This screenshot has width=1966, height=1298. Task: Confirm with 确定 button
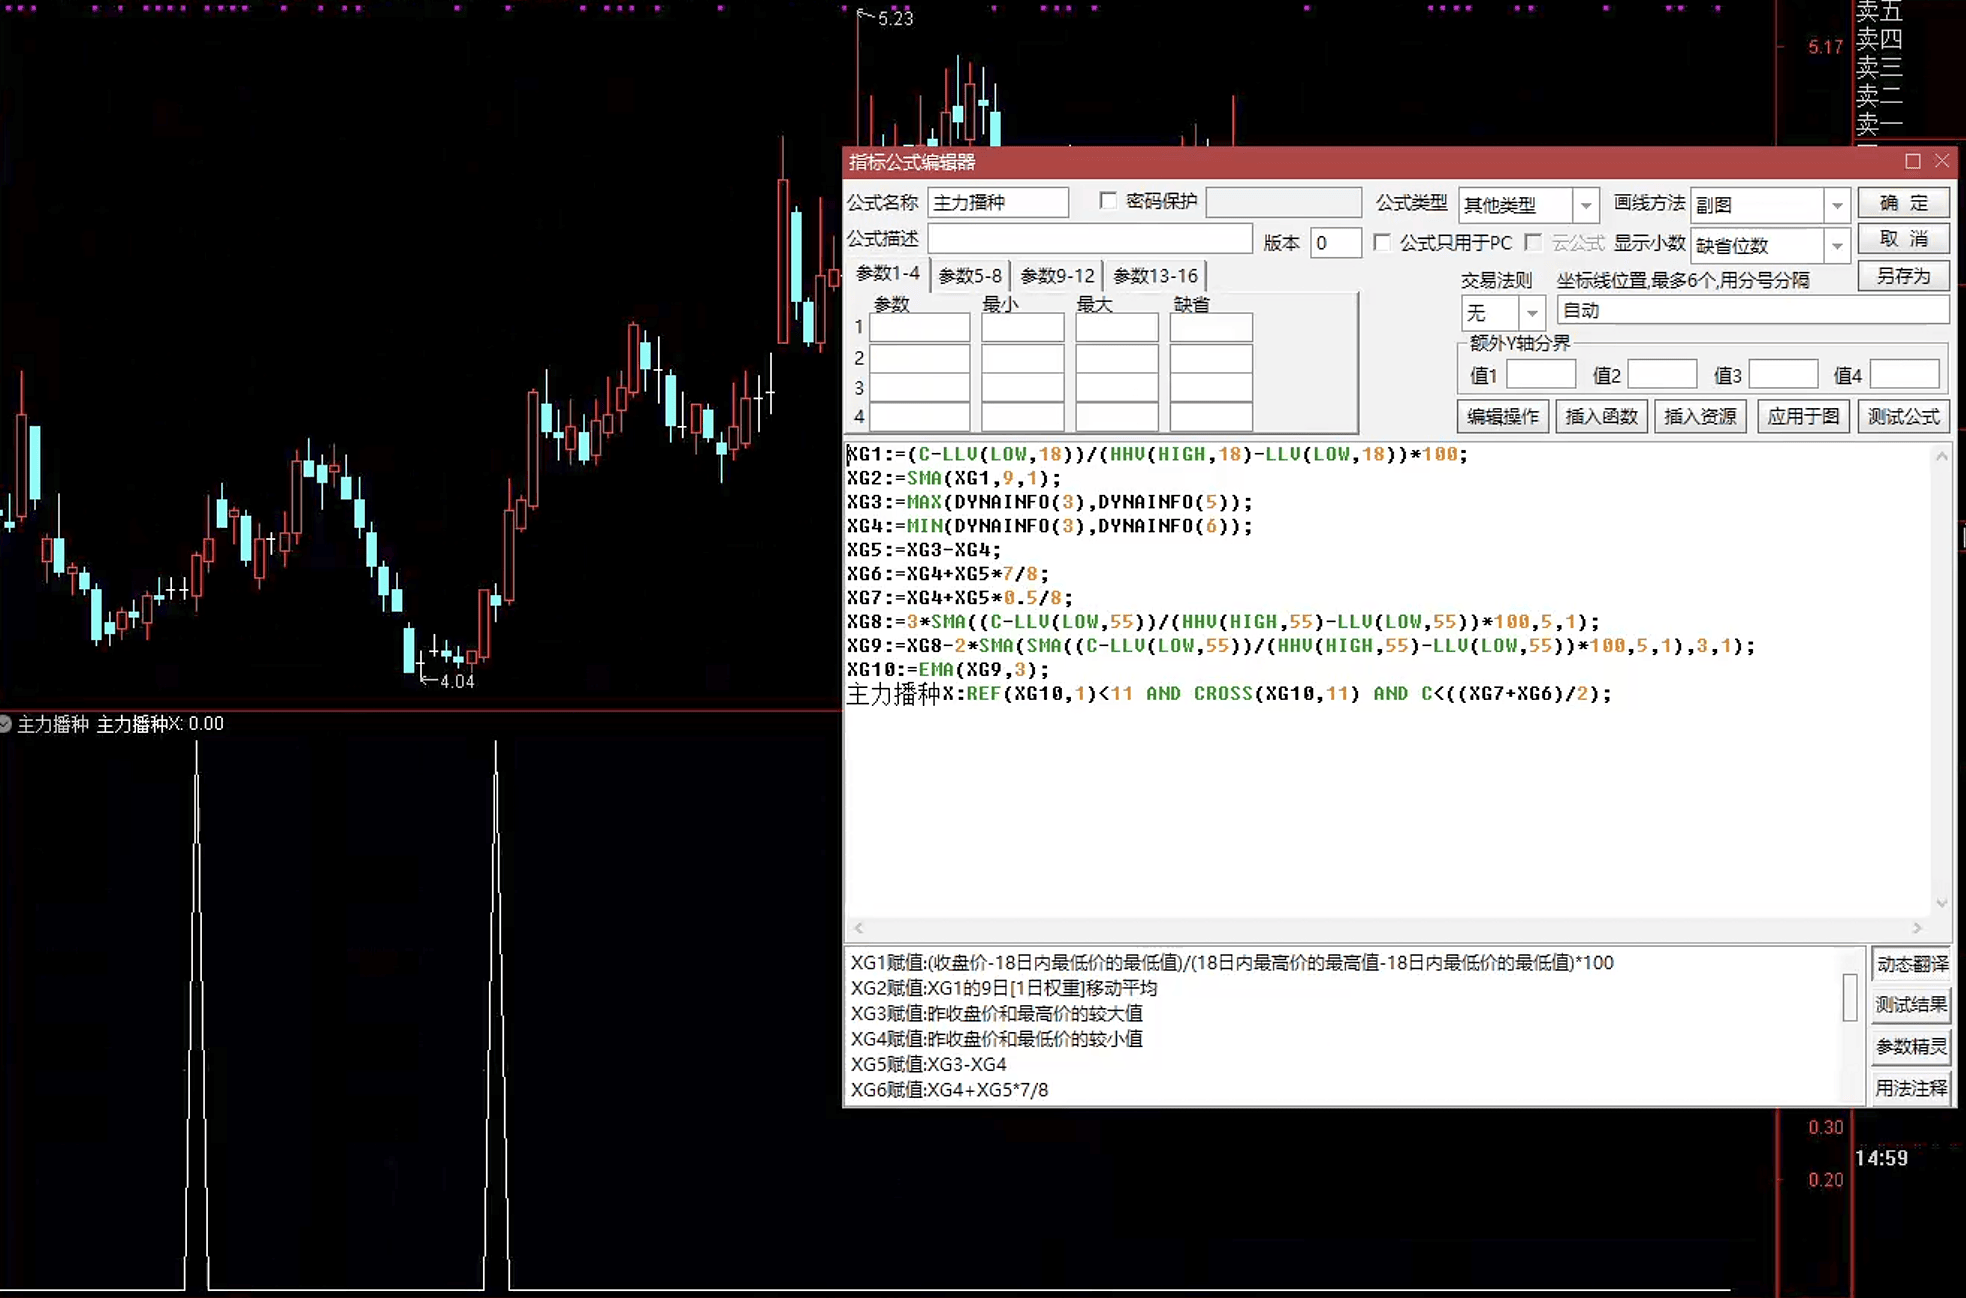point(1904,203)
